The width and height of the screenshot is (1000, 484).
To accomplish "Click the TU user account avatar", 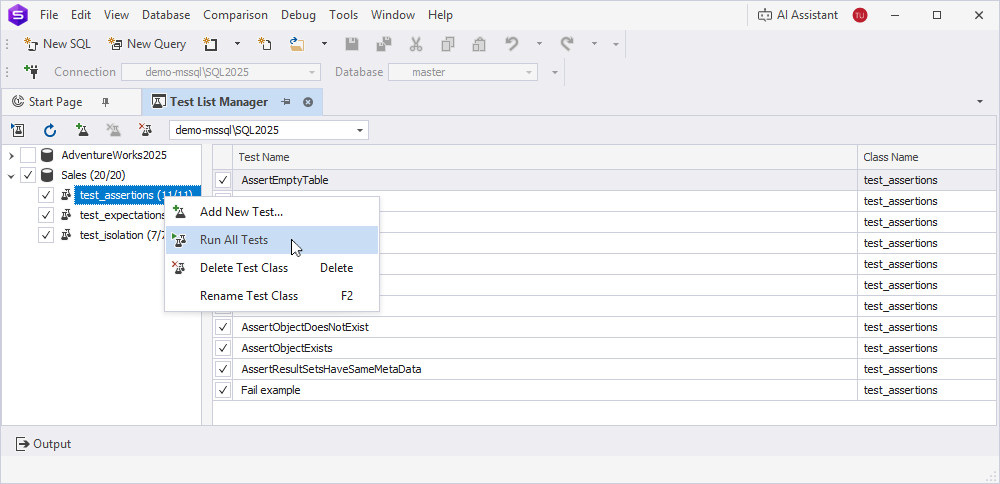I will 860,15.
